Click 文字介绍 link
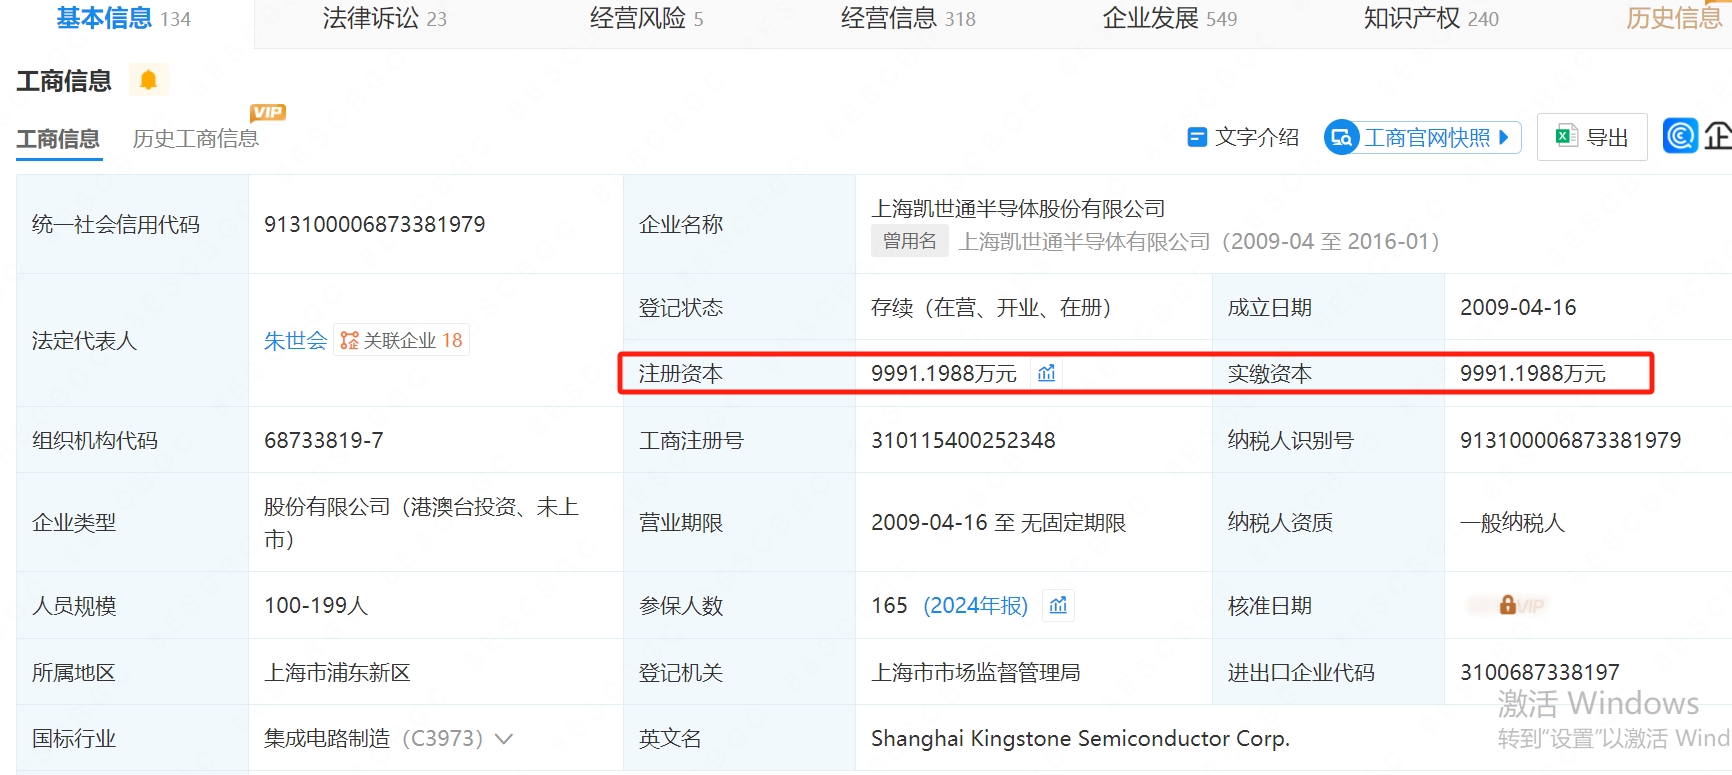Viewport: 1732px width, 775px height. [1243, 137]
